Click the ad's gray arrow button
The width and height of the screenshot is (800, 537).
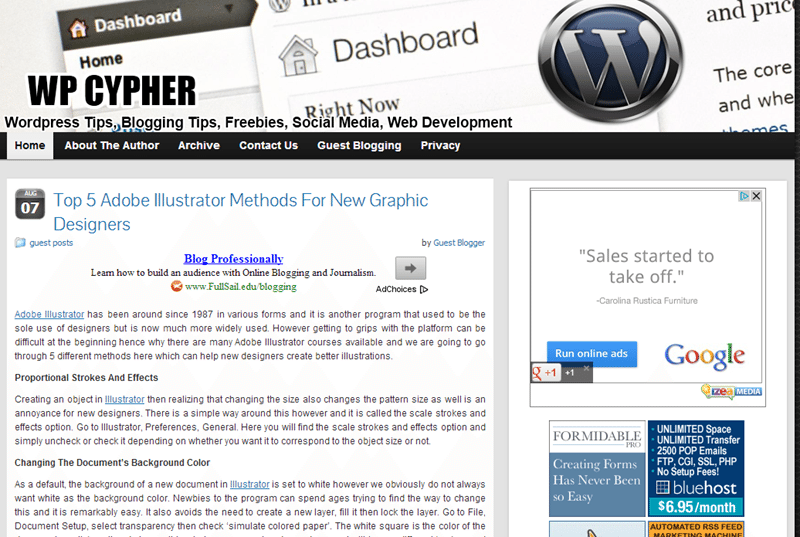point(411,268)
